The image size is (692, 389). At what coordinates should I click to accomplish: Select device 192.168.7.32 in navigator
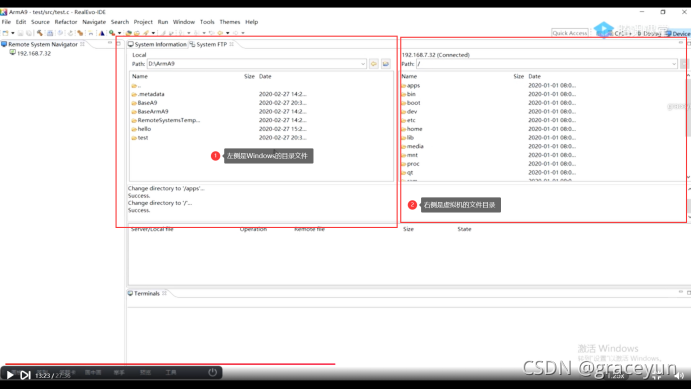(30, 53)
